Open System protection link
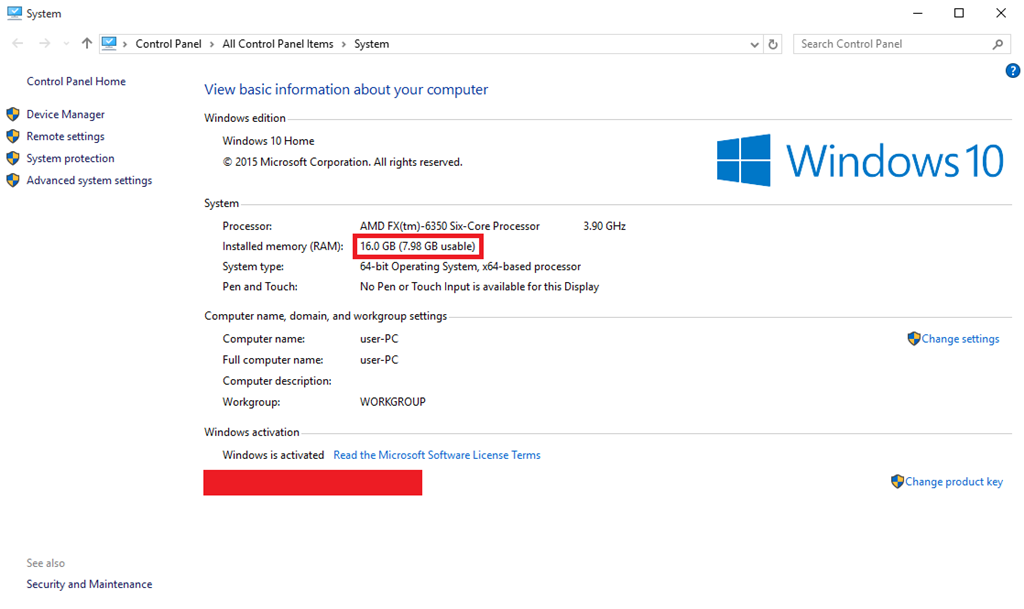The image size is (1024, 609). [70, 159]
